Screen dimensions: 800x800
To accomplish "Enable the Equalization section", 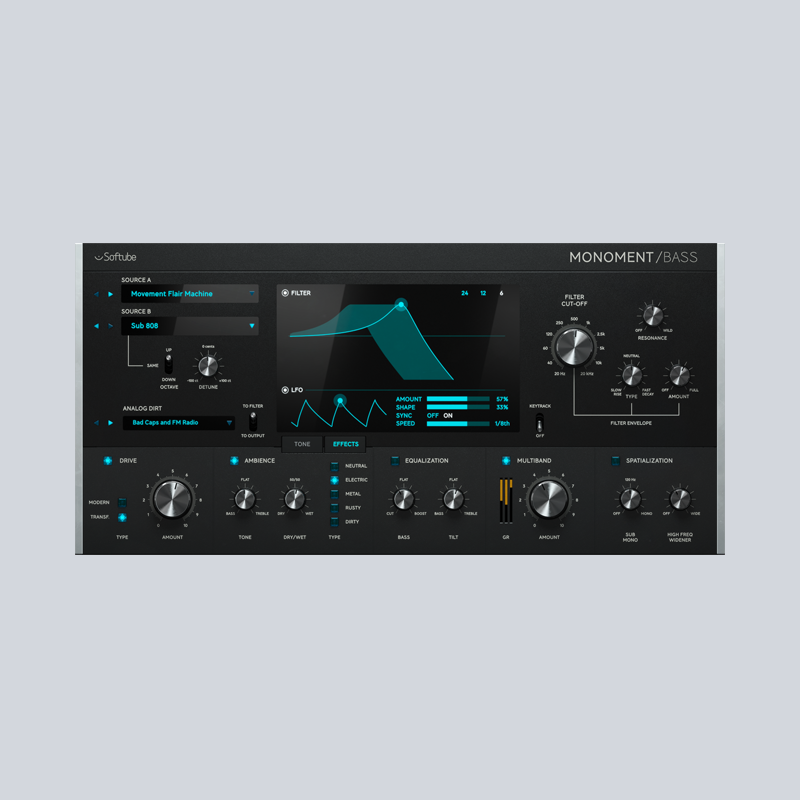I will (394, 461).
